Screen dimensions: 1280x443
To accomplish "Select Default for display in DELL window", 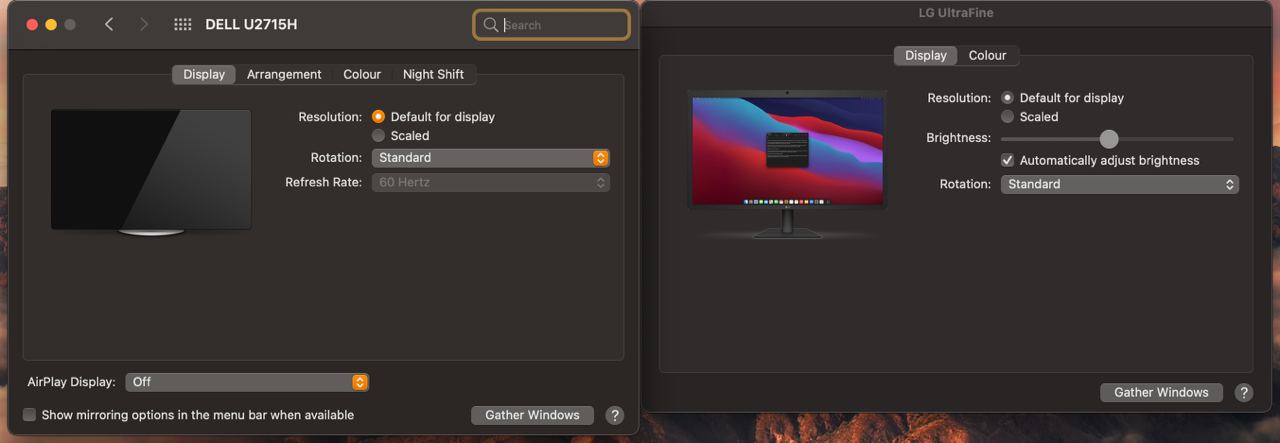I will (x=378, y=117).
